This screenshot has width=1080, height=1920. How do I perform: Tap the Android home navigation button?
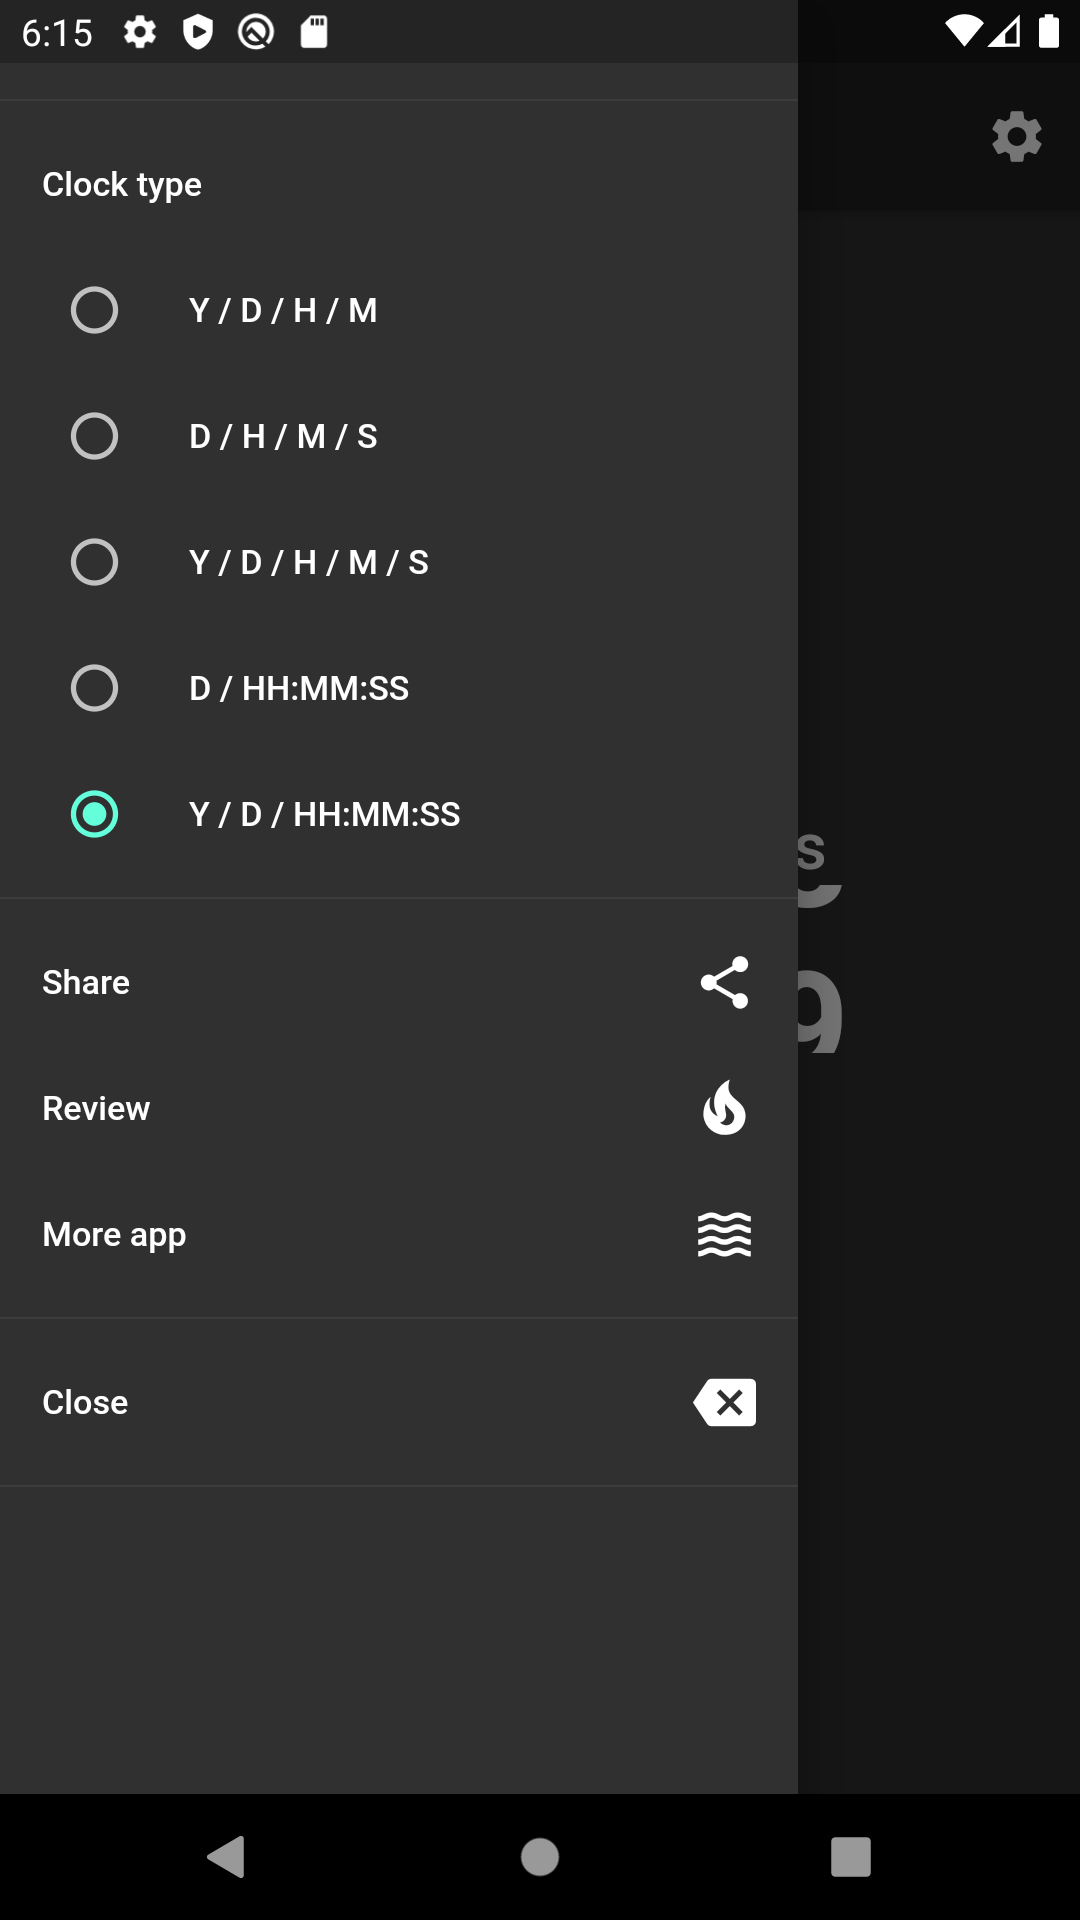[540, 1857]
